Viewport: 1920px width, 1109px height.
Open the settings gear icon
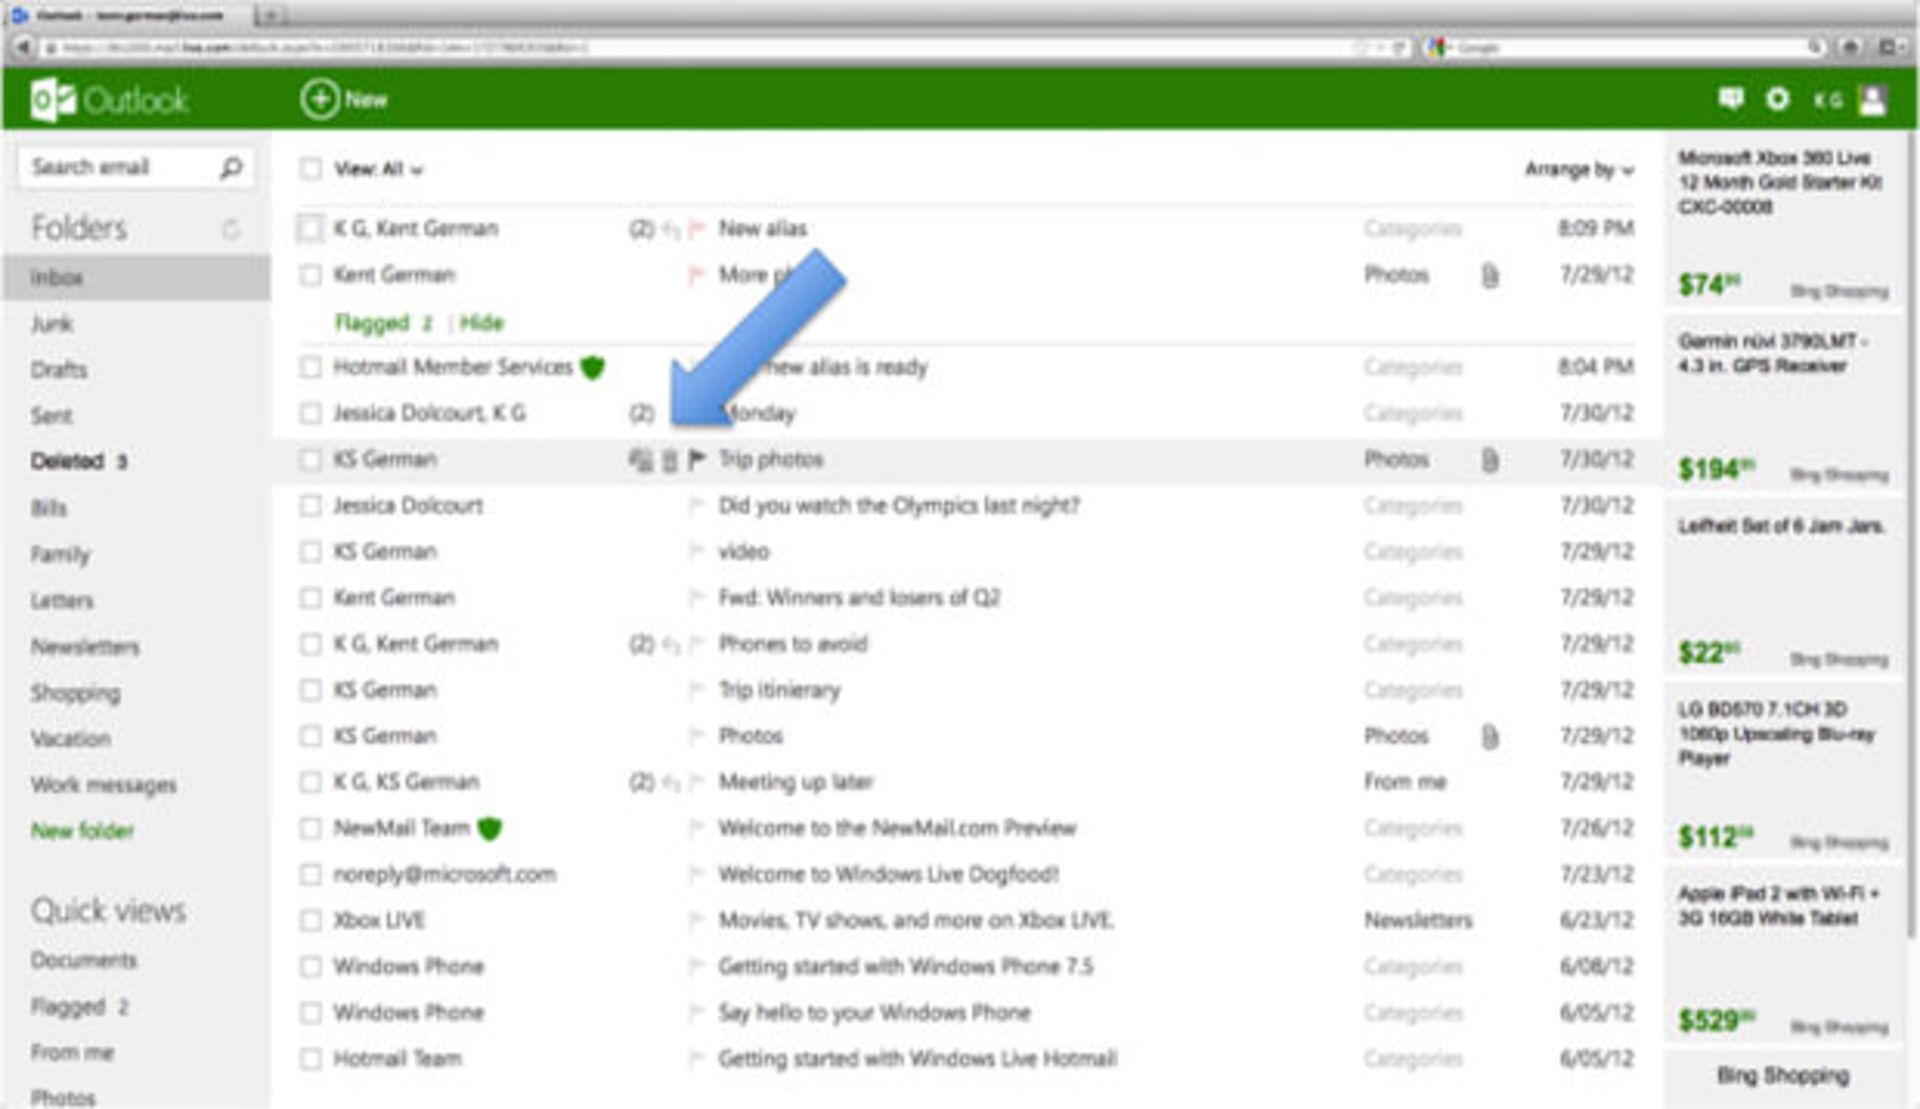(x=1777, y=98)
